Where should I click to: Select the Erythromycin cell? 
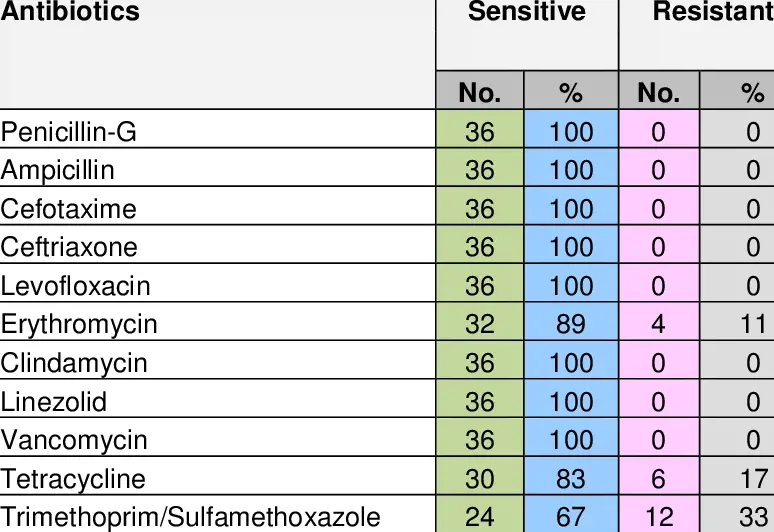pos(79,324)
